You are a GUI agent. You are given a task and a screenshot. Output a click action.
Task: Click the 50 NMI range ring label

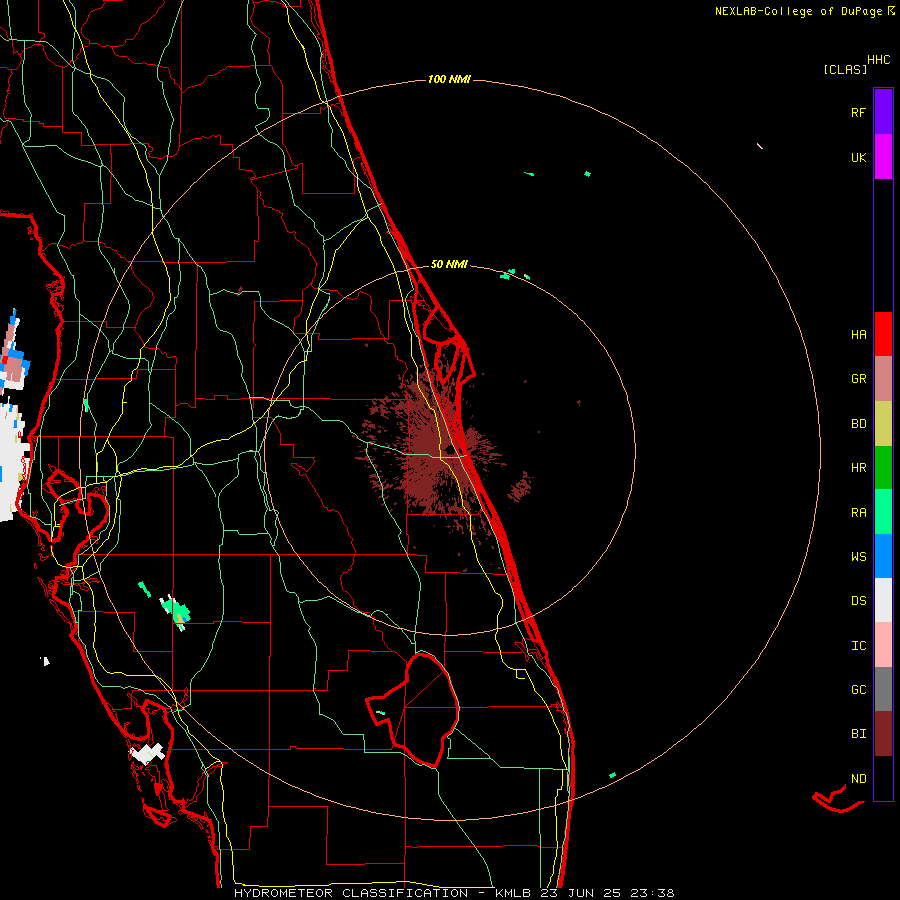(449, 264)
